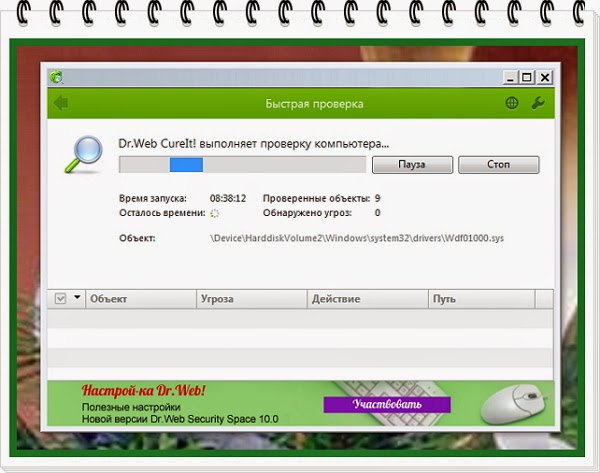This screenshot has height=473, width=600.
Task: Click the 'Проверенные объекты' label
Action: click(x=316, y=199)
